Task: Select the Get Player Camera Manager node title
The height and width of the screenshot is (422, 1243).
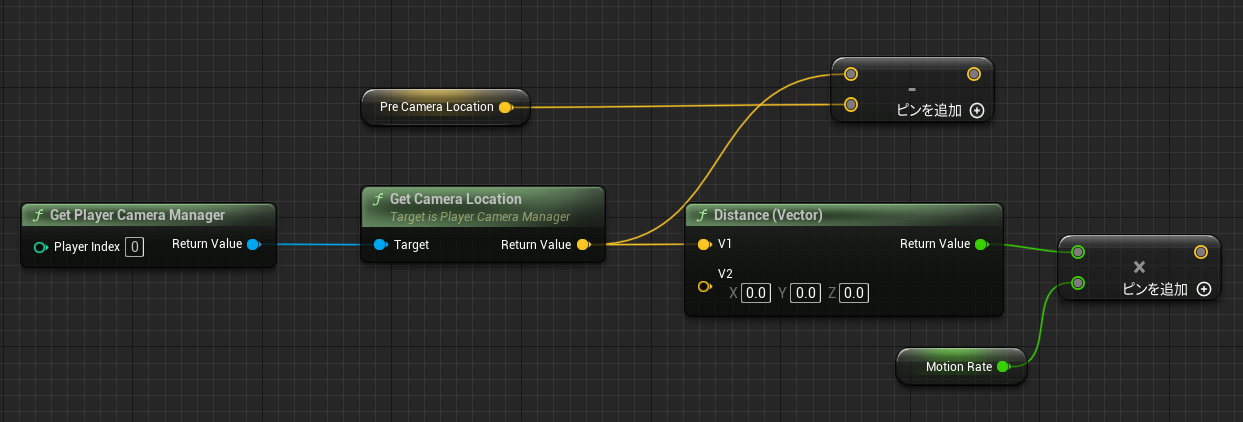Action: 137,215
